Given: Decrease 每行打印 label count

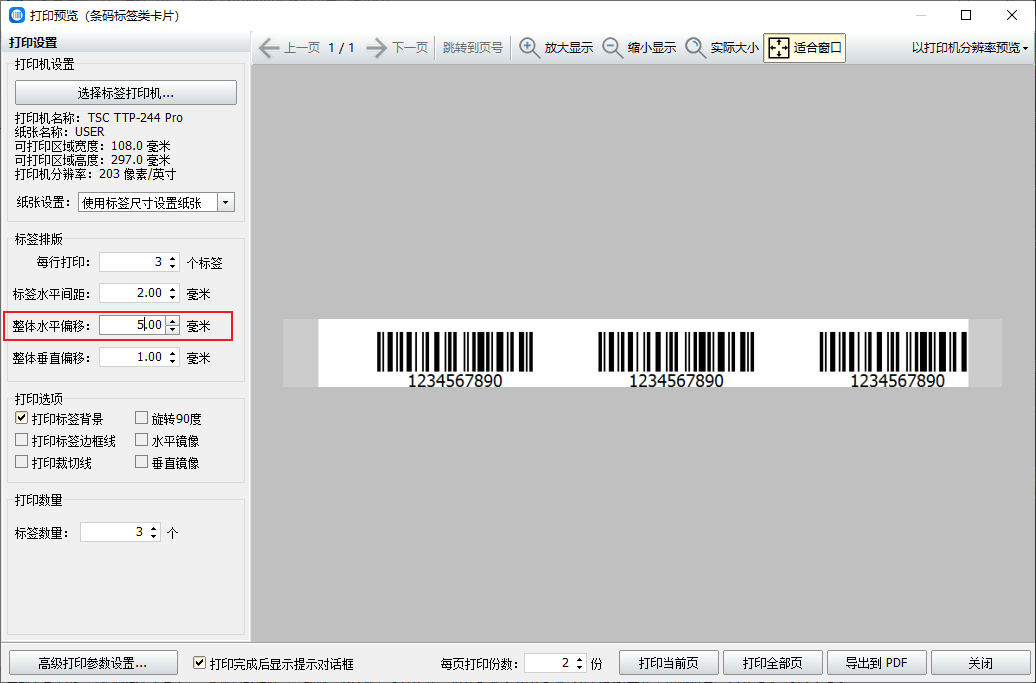Looking at the screenshot, I should coord(172,267).
